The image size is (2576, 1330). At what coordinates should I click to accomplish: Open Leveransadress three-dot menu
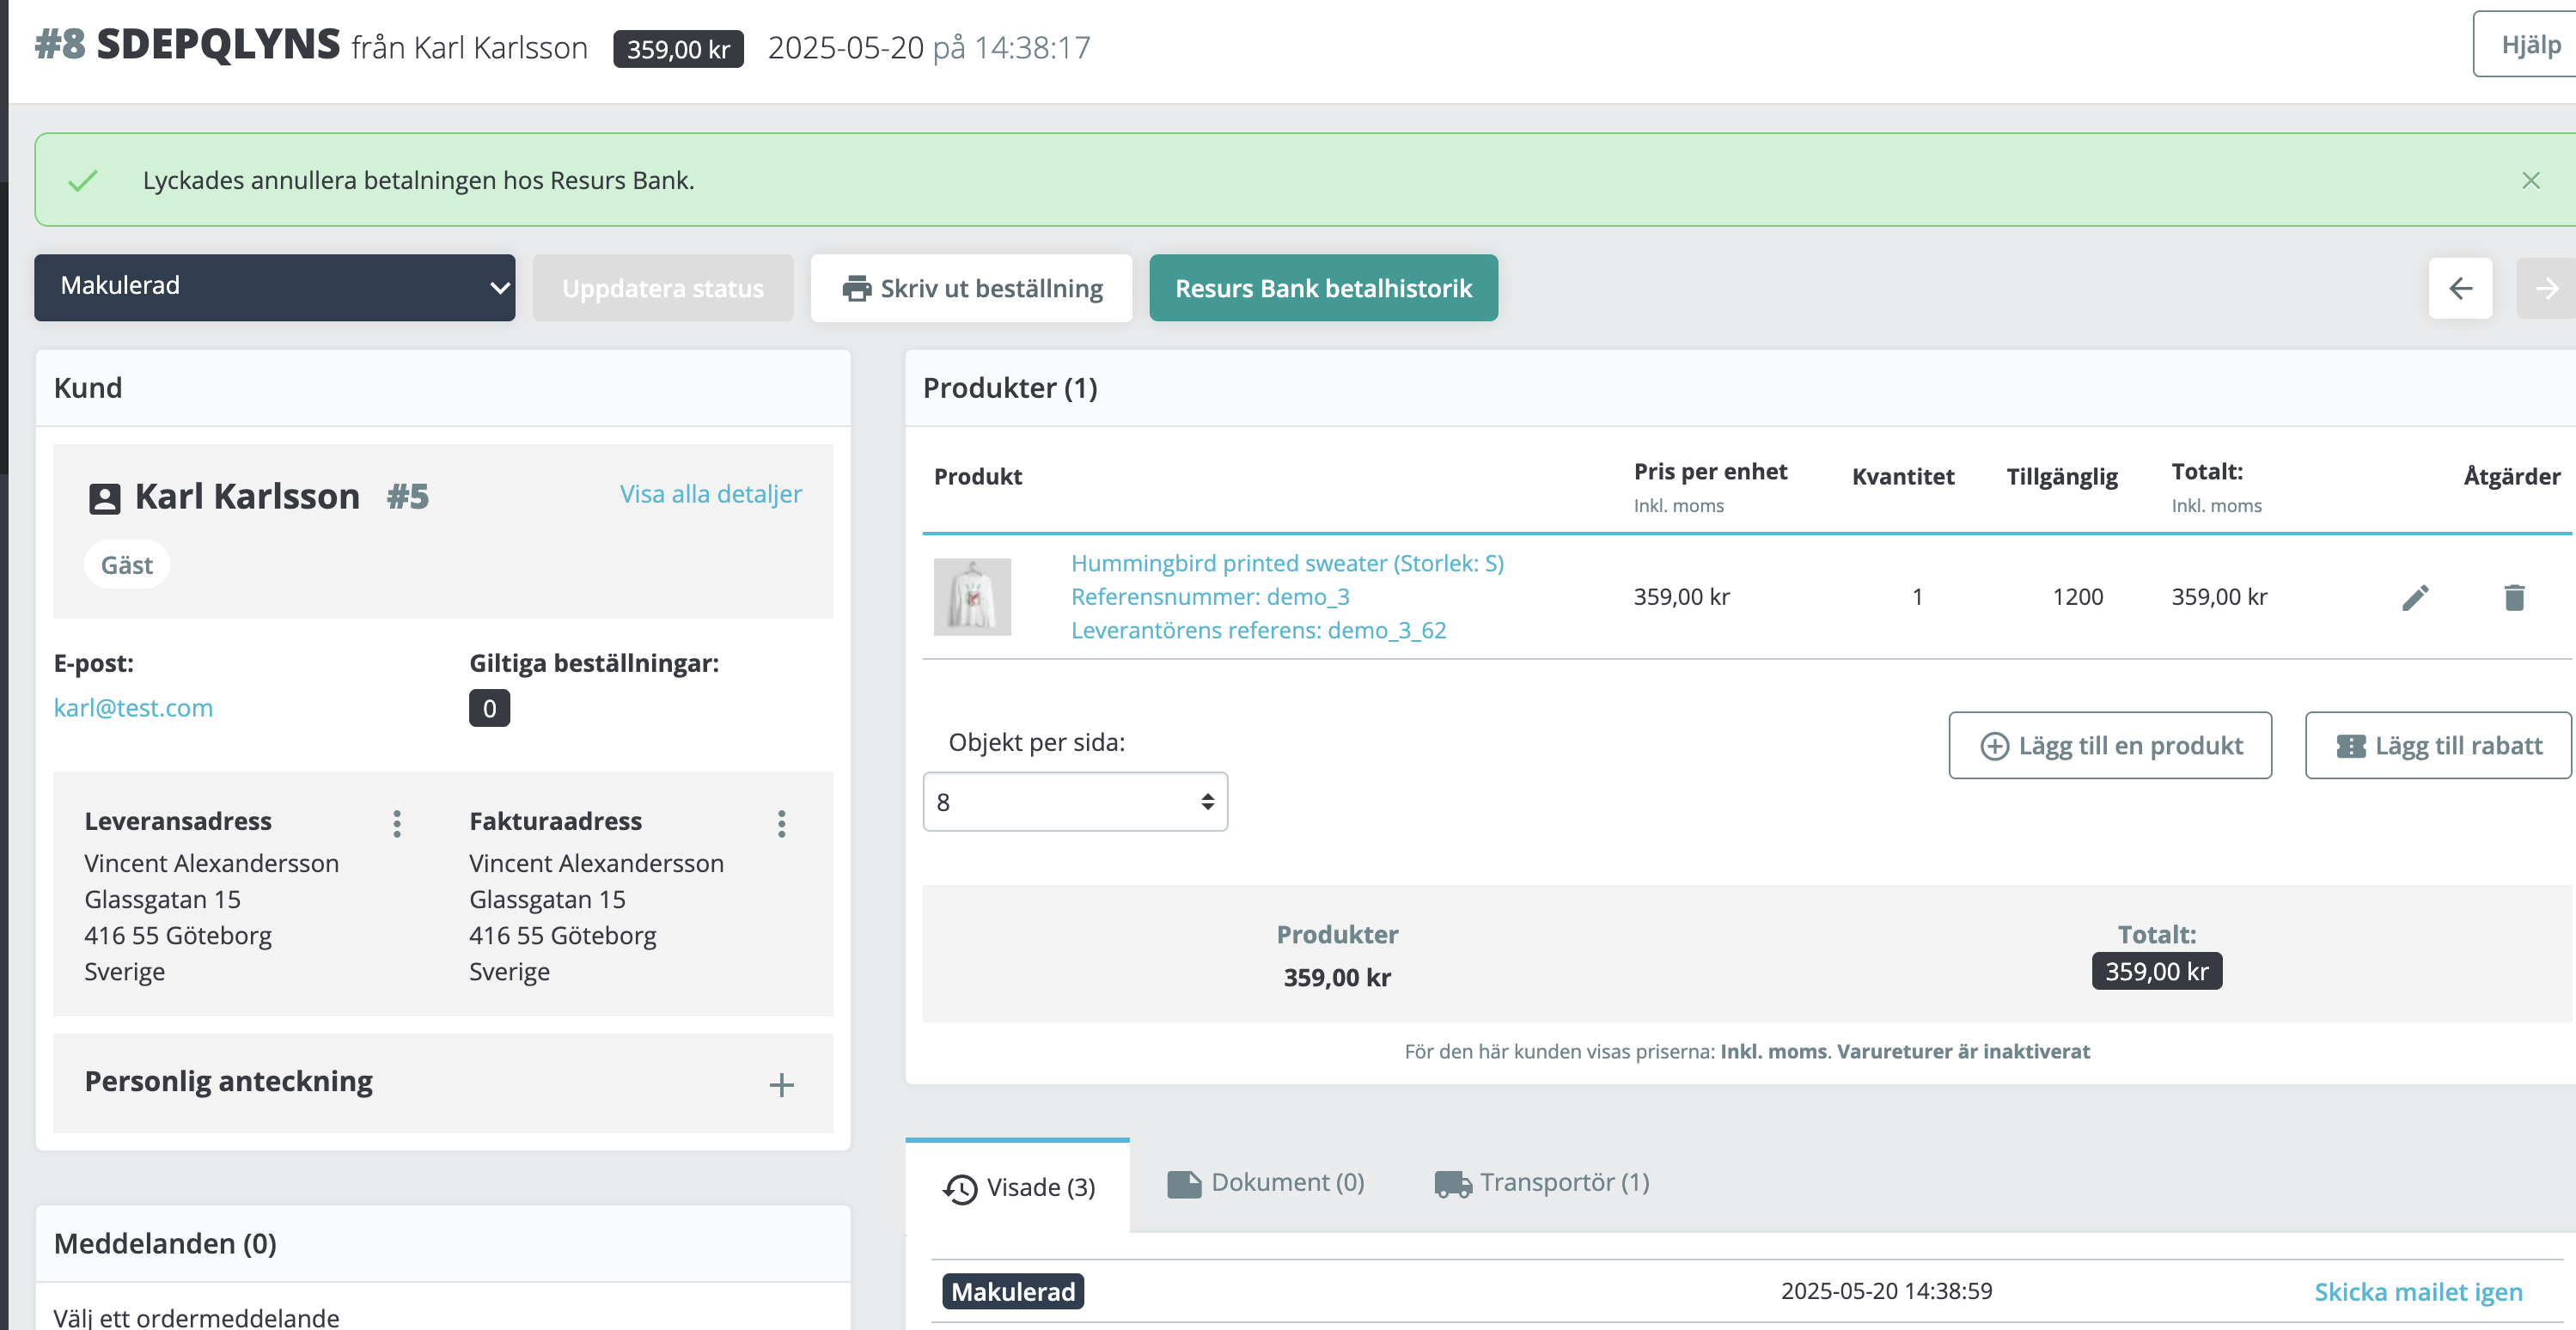coord(397,824)
